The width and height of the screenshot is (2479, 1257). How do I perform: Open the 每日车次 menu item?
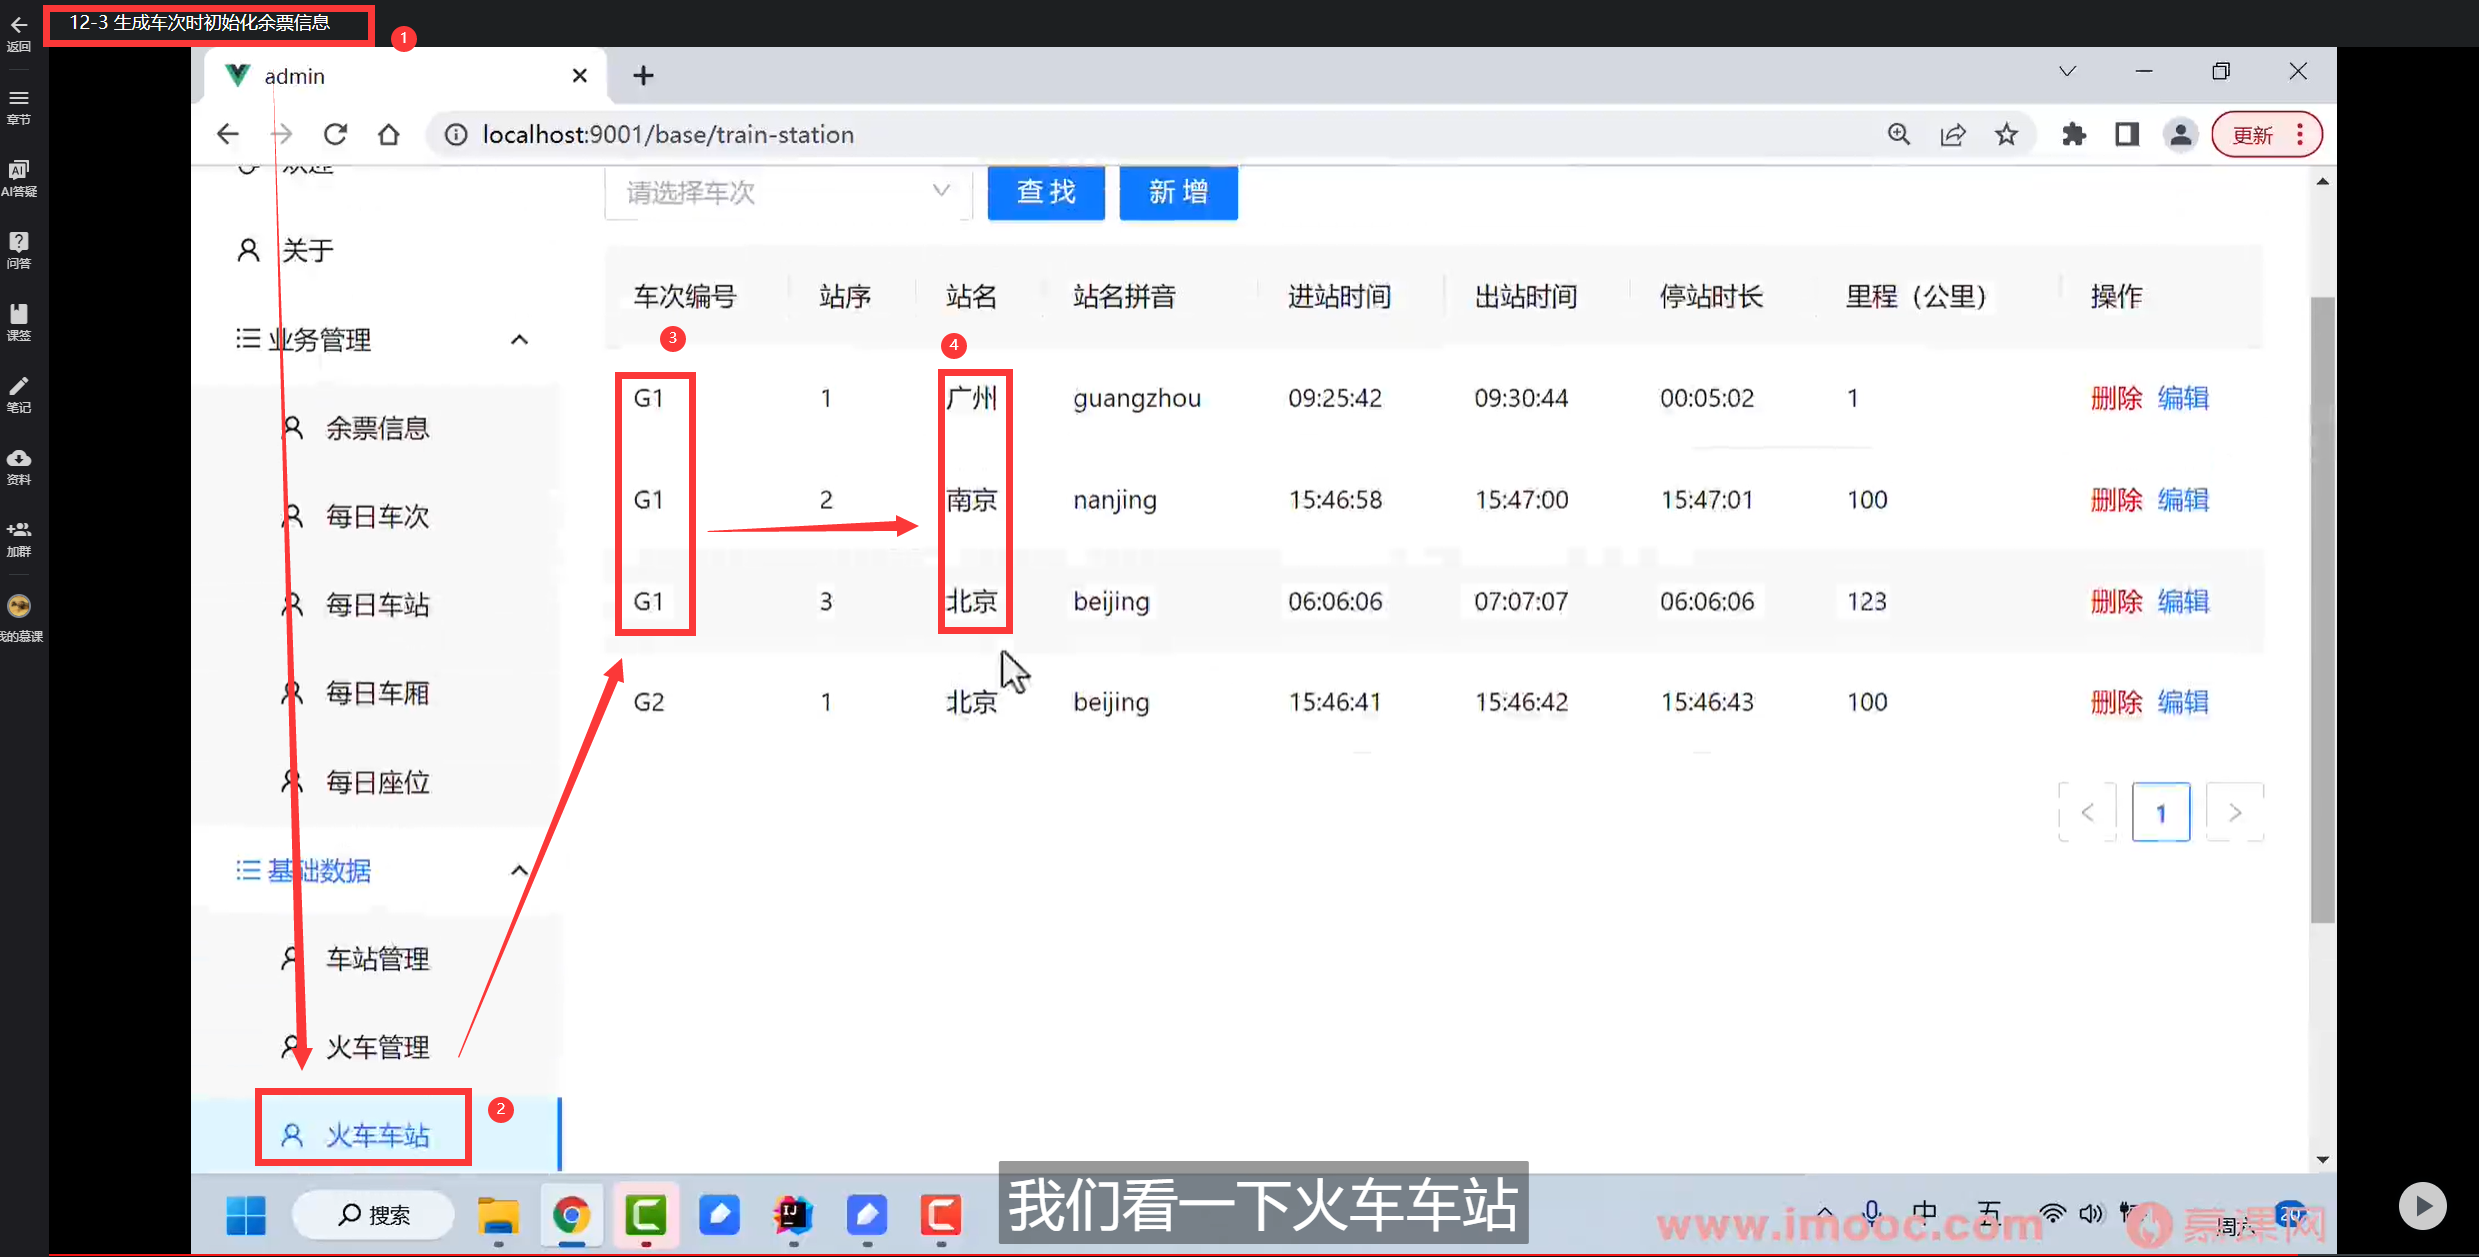pyautogui.click(x=377, y=516)
